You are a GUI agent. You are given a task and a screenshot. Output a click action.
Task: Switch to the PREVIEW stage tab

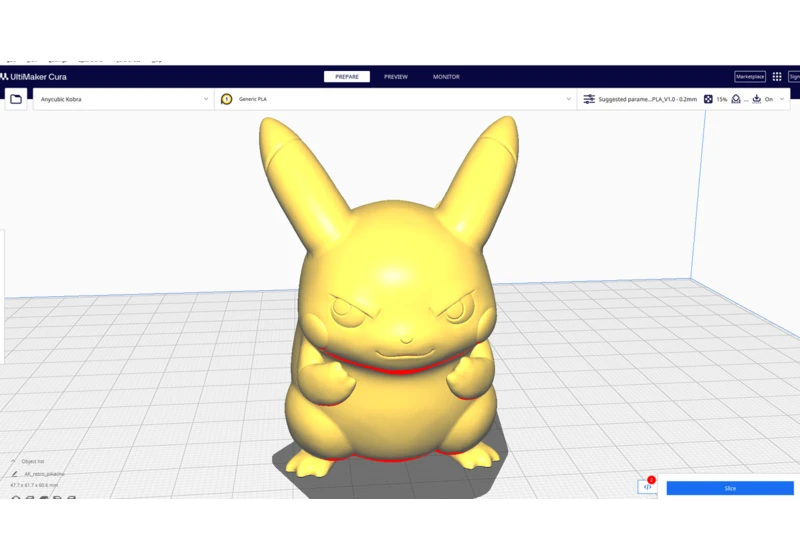pyautogui.click(x=396, y=77)
